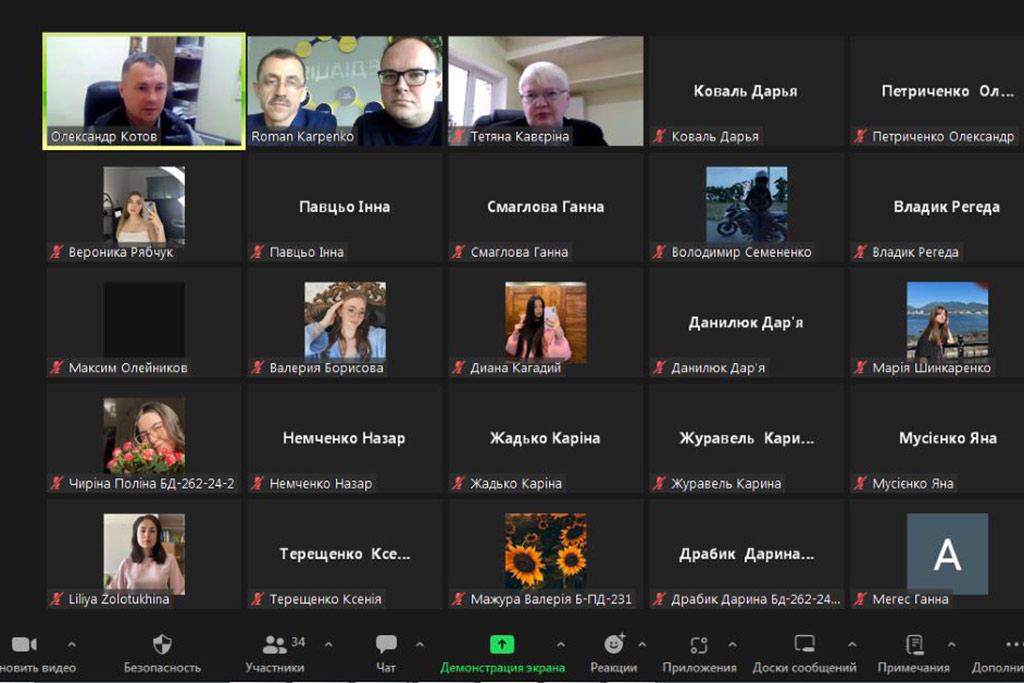Open the Примечания notes icon

[913, 645]
